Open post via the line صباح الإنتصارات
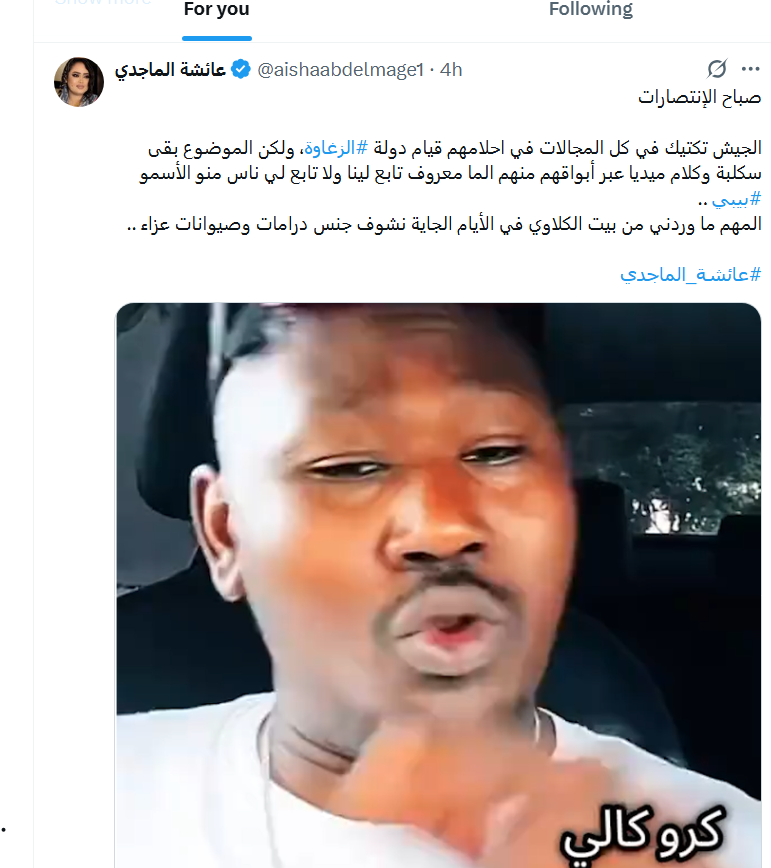 [x=700, y=97]
